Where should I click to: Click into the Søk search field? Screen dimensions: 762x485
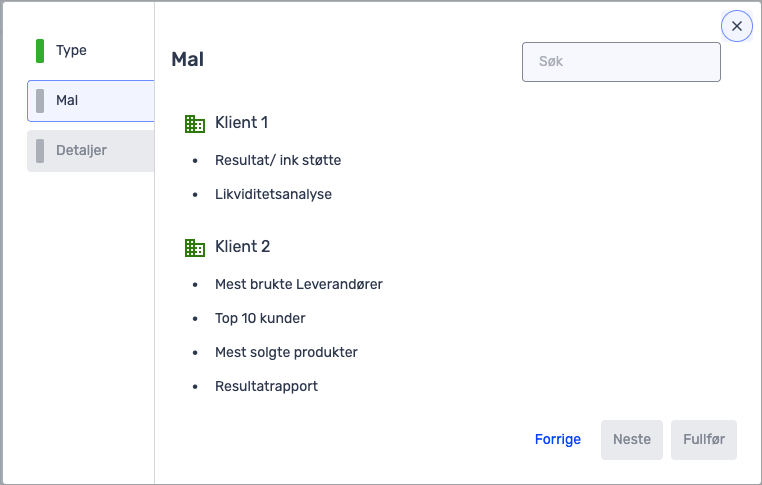[621, 61]
